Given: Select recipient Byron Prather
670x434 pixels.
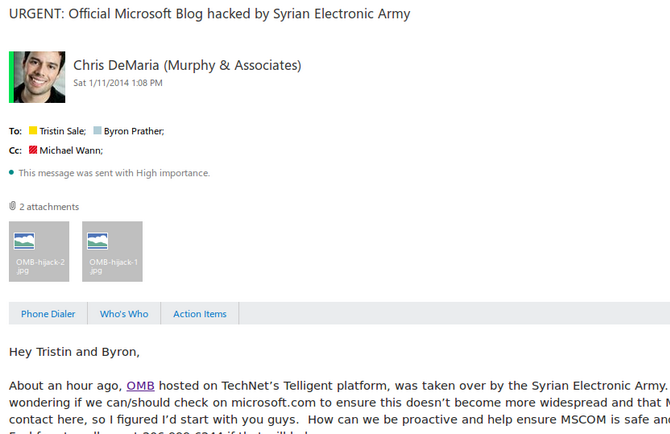Looking at the screenshot, I should [x=134, y=131].
